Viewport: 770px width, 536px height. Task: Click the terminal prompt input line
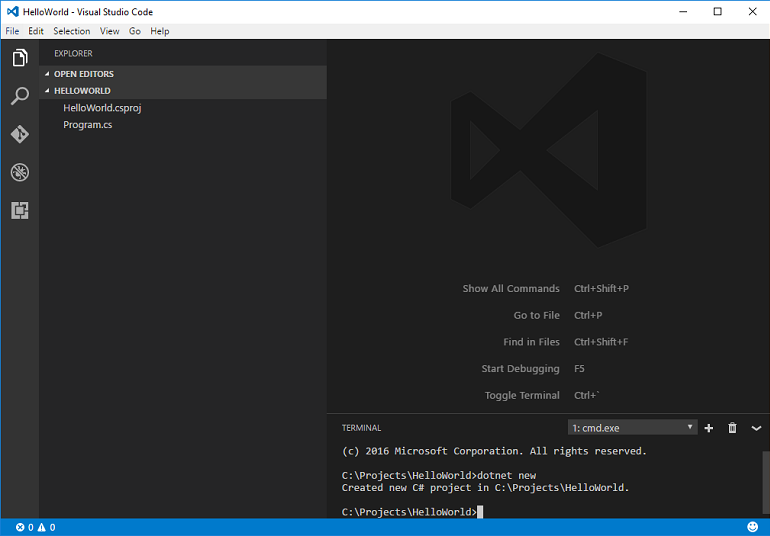click(x=412, y=512)
